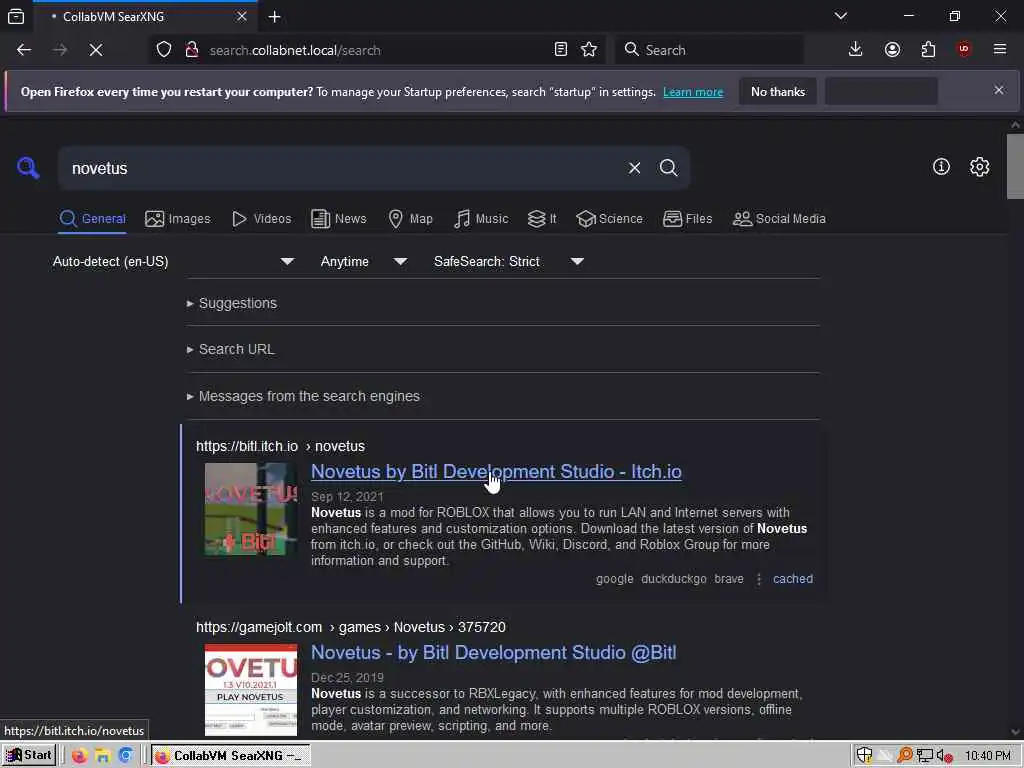
Task: Open the file explorer quick launch icon
Action: coord(103,756)
